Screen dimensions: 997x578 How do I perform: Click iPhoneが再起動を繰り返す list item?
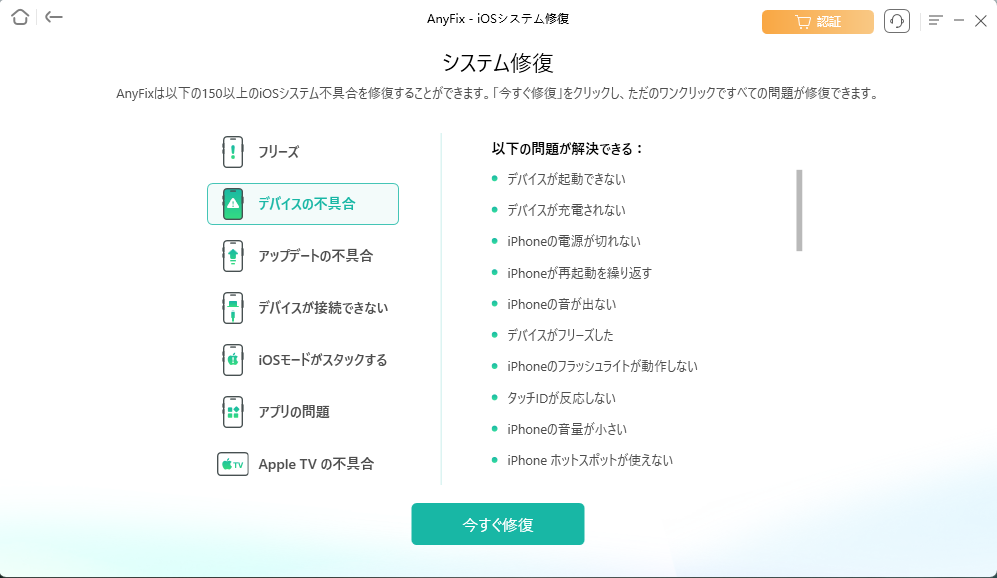tap(579, 273)
